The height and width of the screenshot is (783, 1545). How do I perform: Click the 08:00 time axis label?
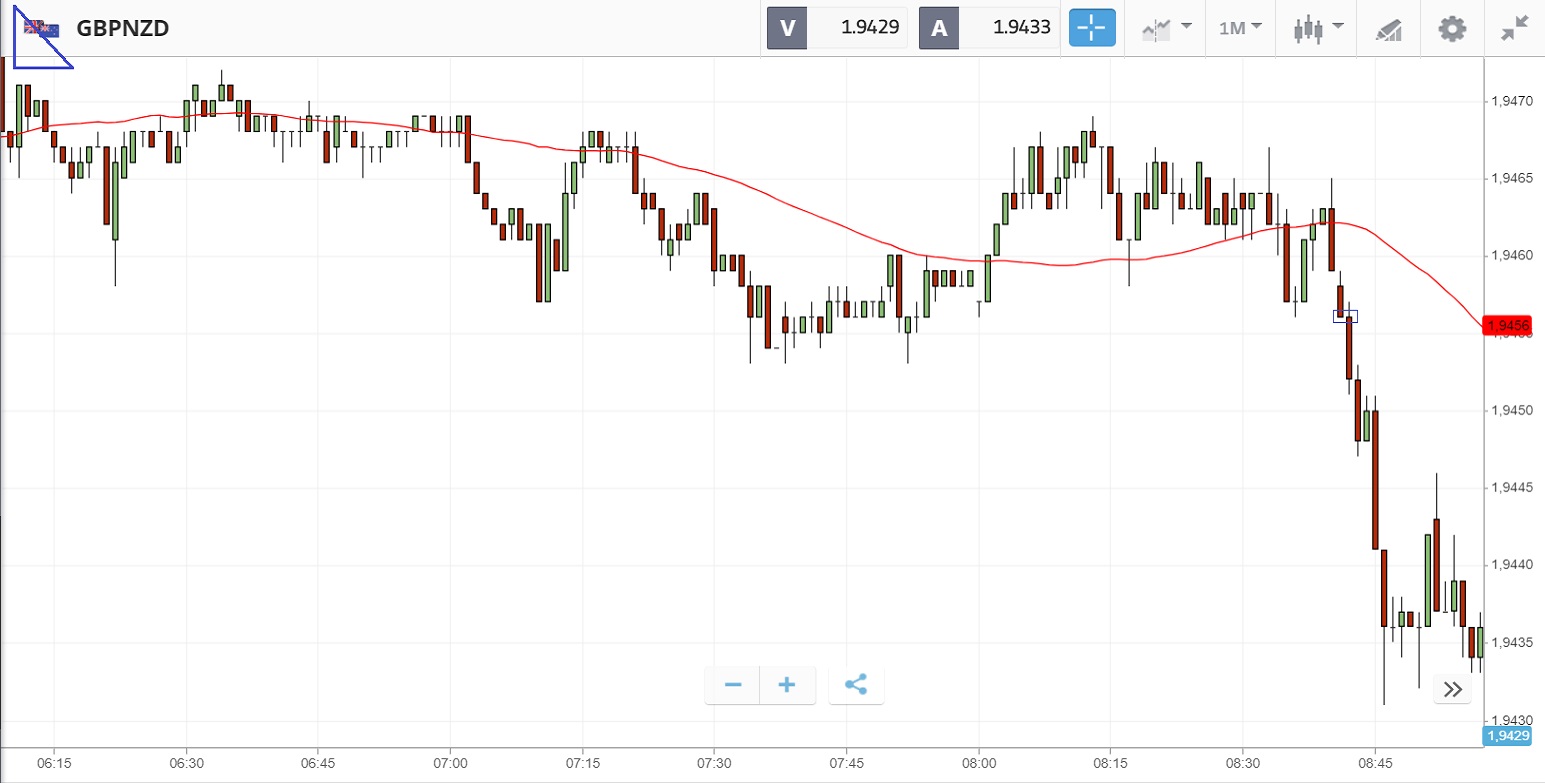pos(979,763)
